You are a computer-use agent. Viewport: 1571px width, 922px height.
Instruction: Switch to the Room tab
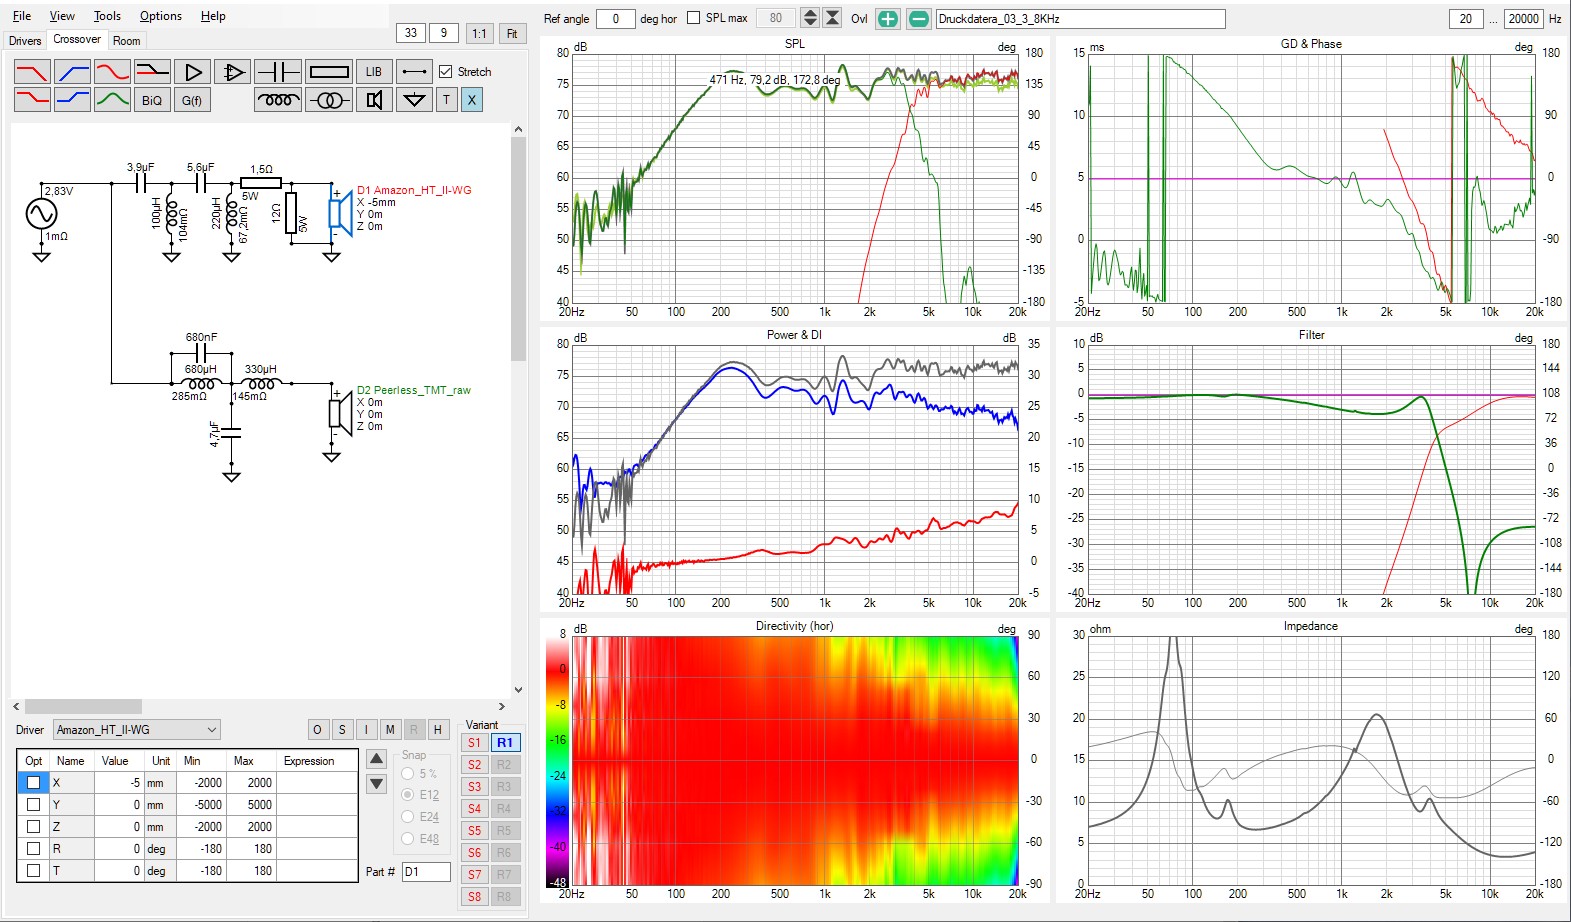pyautogui.click(x=126, y=41)
